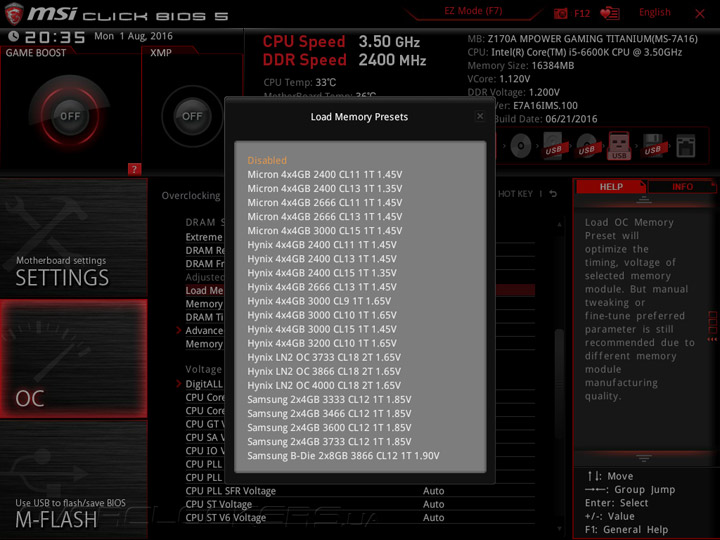720x540 pixels.
Task: Select Hynix 4x4GB 3200 CL10 1T 1.65V
Action: [x=322, y=343]
